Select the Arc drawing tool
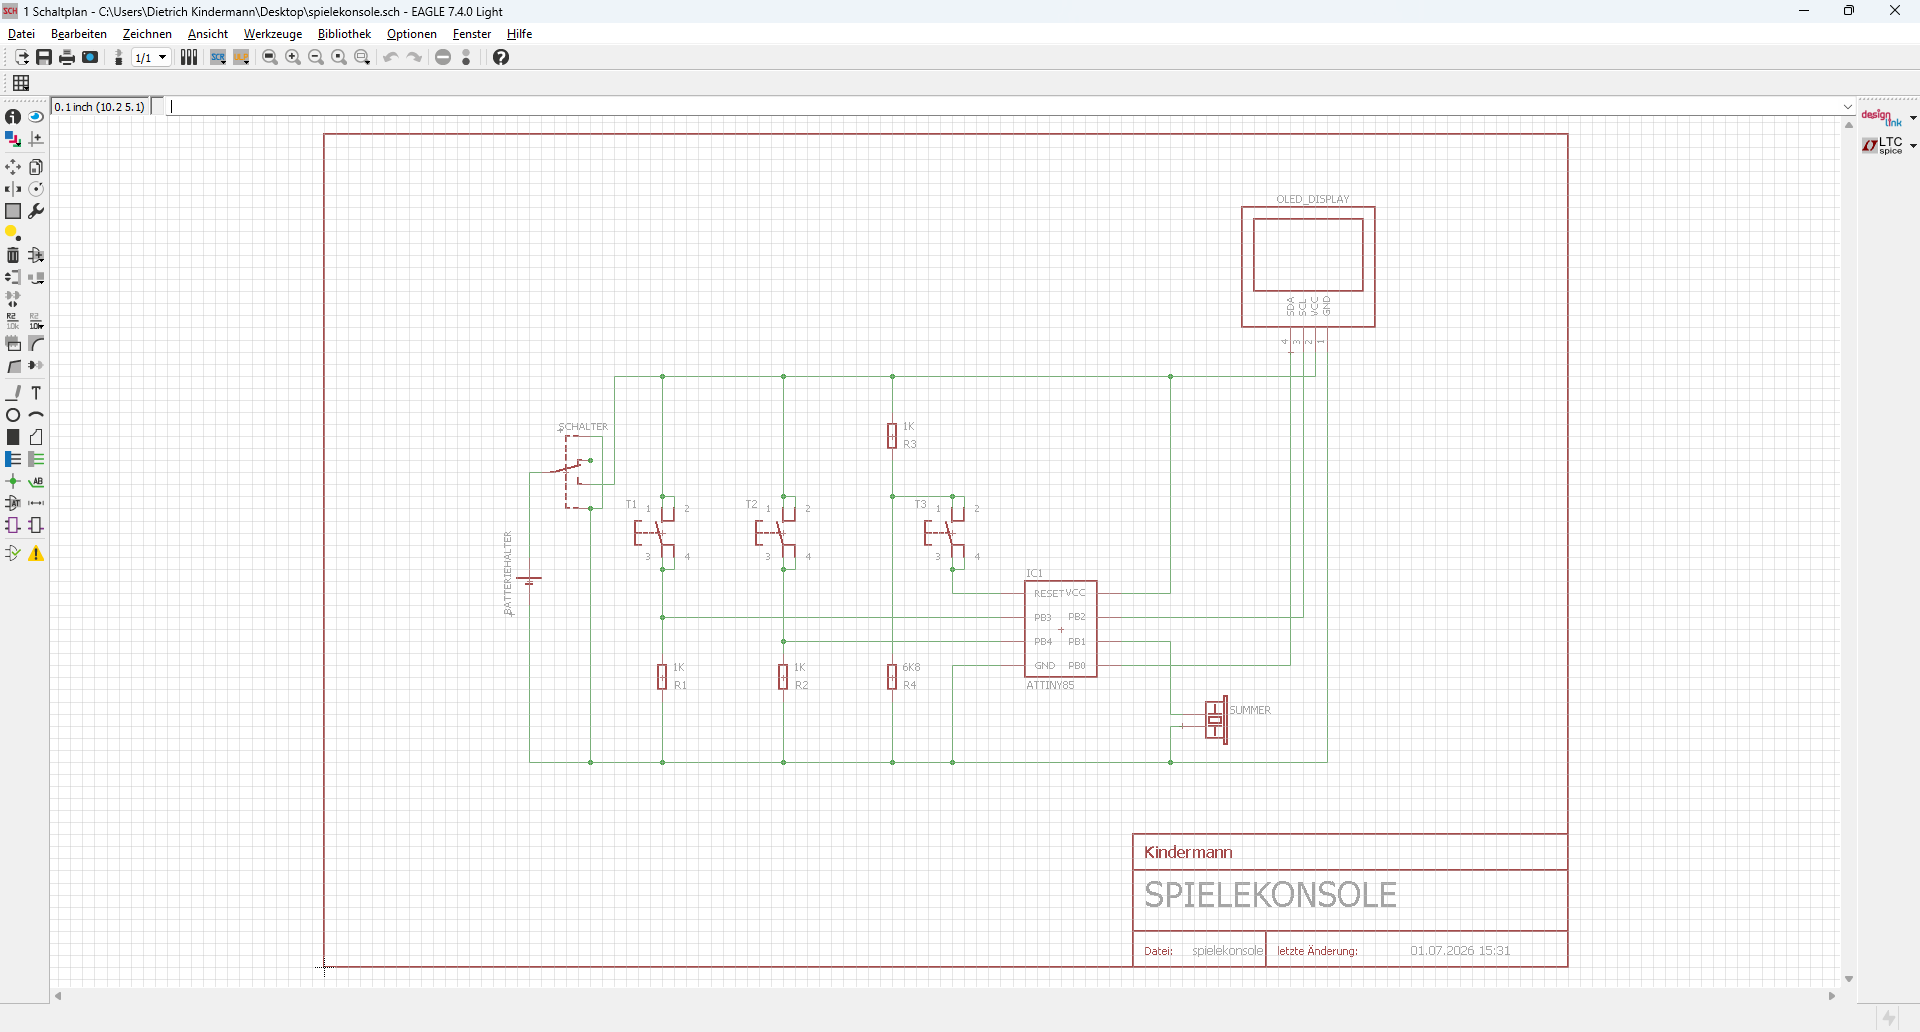Screen dimensions: 1920x1032 pos(36,415)
